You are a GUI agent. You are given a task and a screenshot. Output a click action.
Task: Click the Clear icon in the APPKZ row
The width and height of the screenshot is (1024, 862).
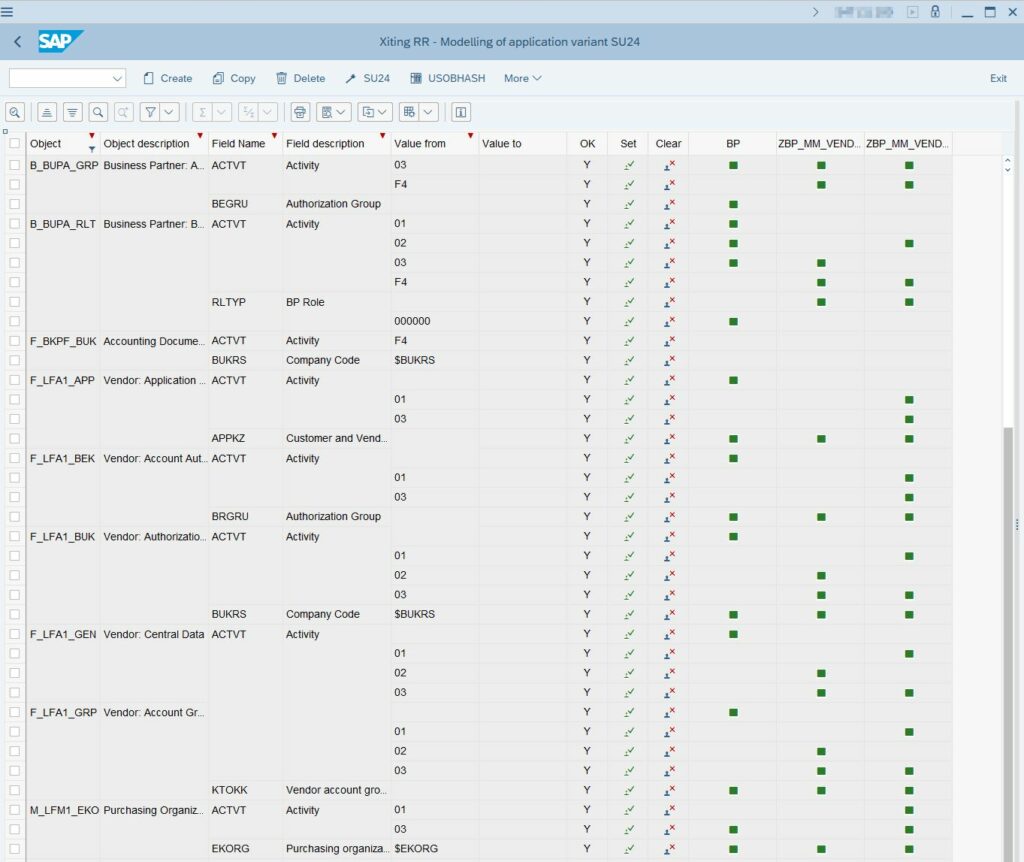(669, 439)
